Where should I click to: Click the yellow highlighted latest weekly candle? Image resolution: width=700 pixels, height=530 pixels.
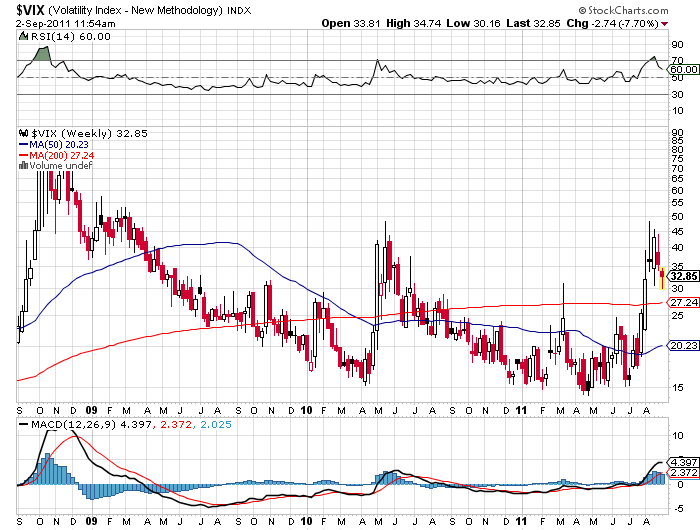(662, 278)
